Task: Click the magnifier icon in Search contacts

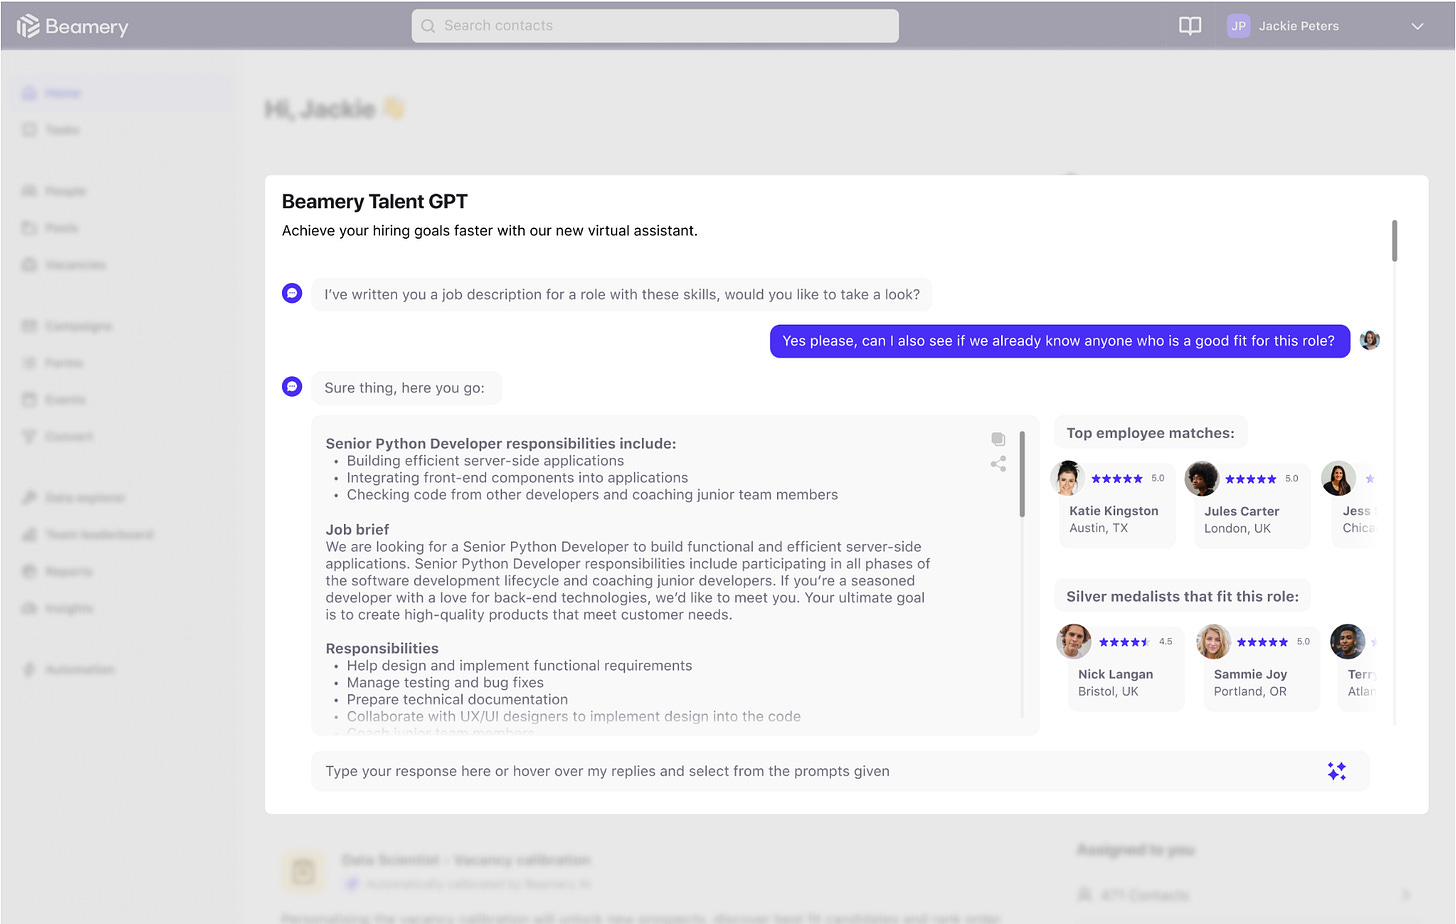Action: pyautogui.click(x=428, y=26)
